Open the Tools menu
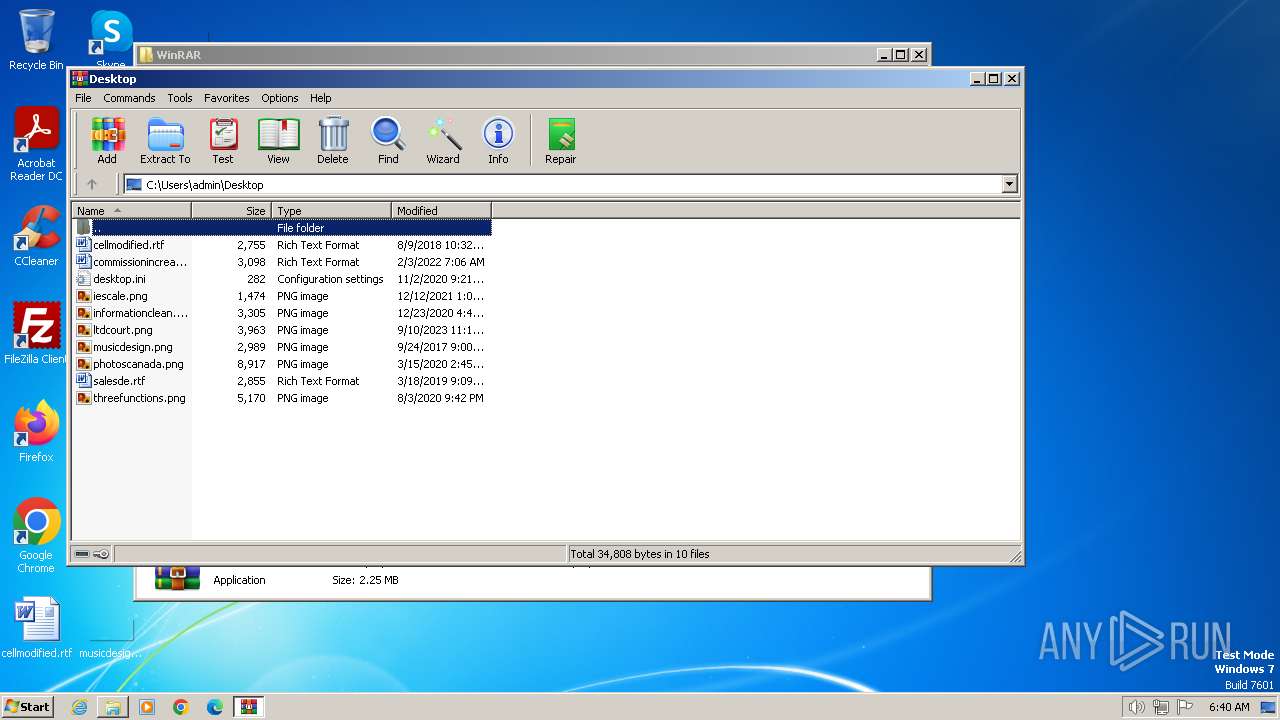The width and height of the screenshot is (1280, 720). point(180,98)
